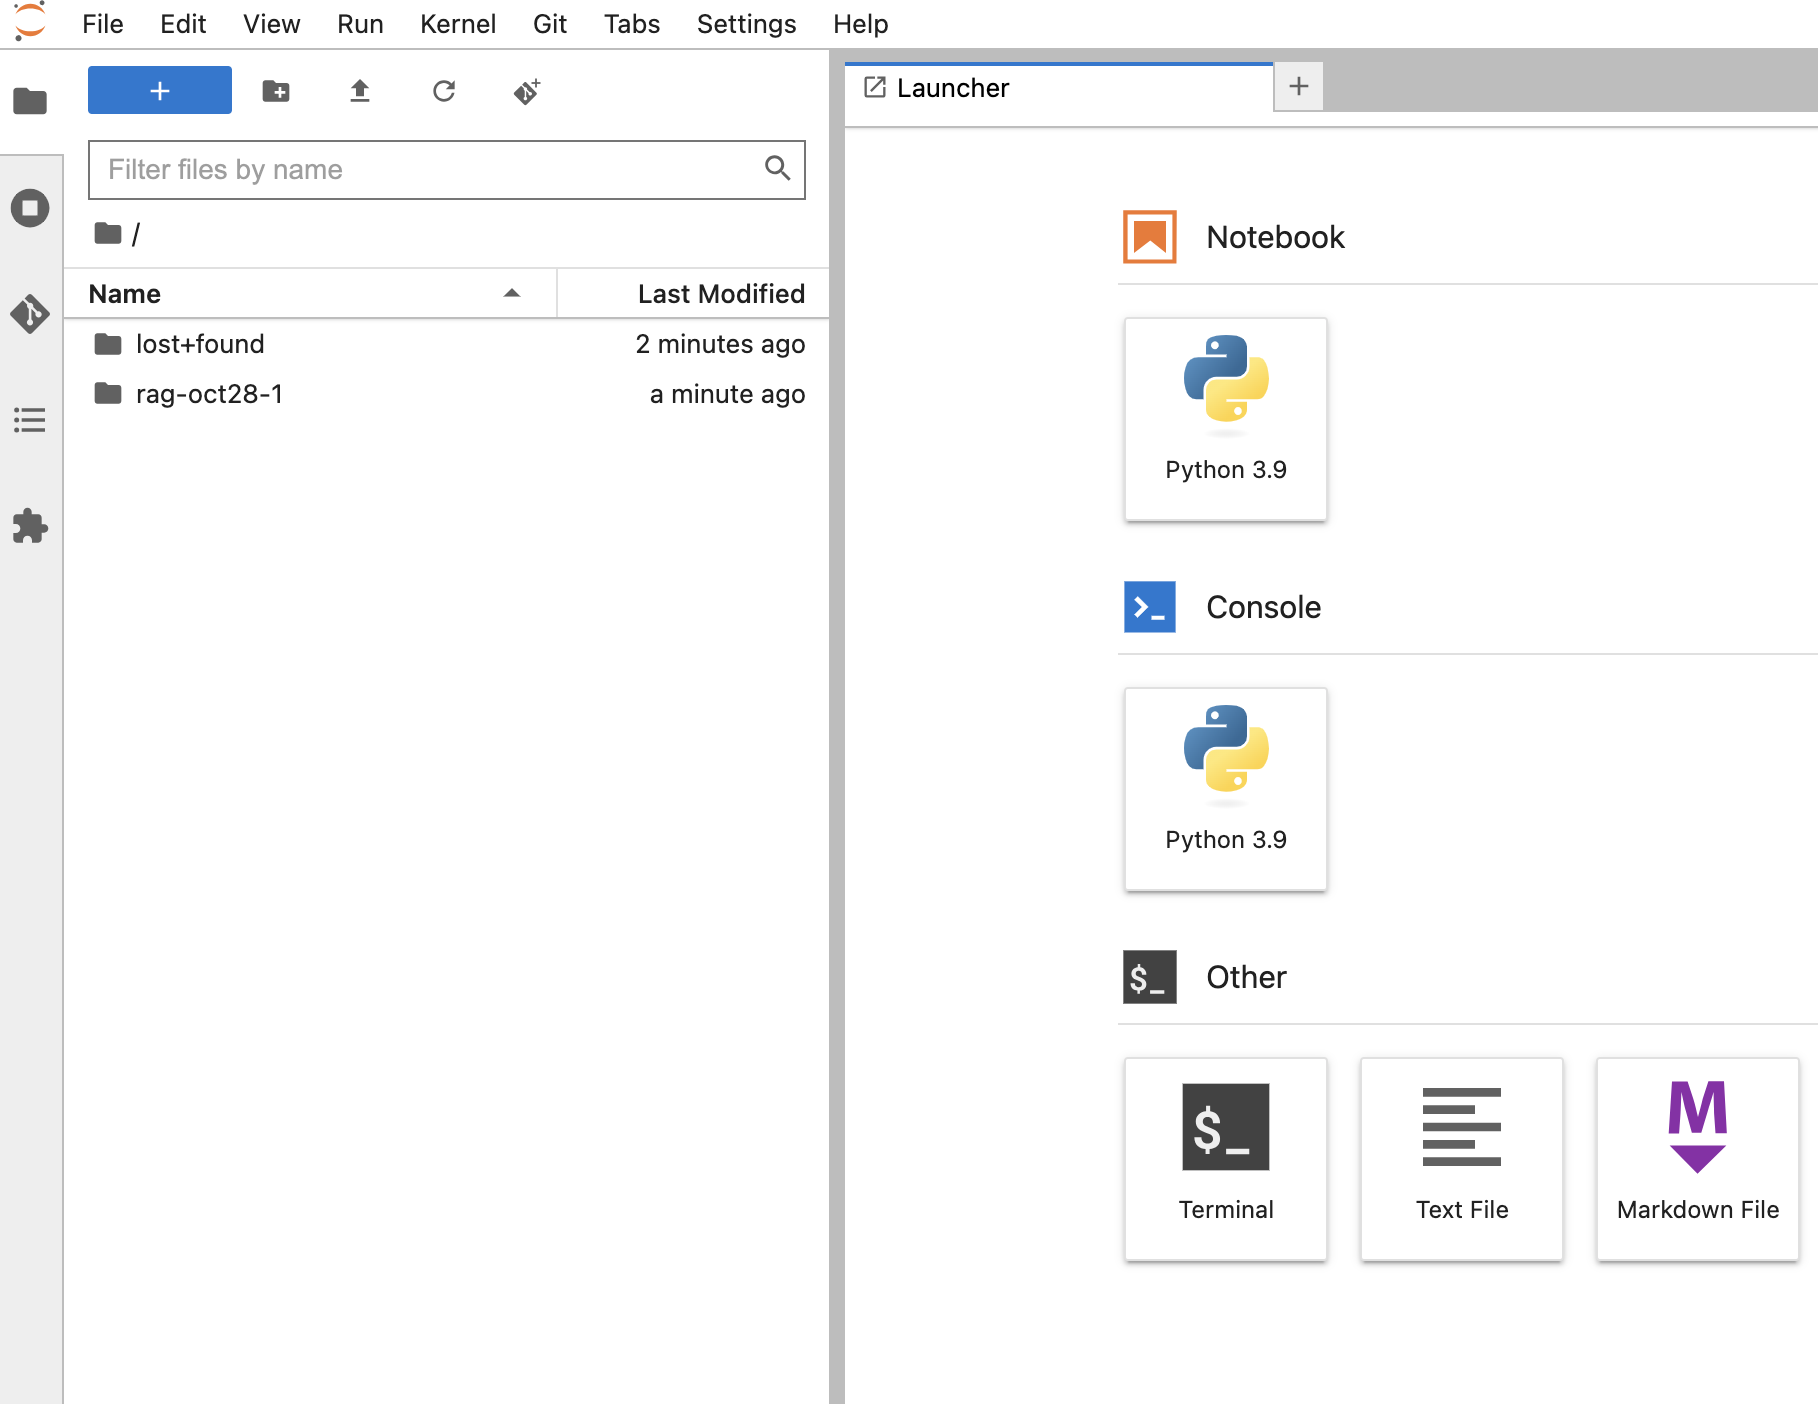Open the Git menu
This screenshot has width=1818, height=1404.
(x=550, y=24)
